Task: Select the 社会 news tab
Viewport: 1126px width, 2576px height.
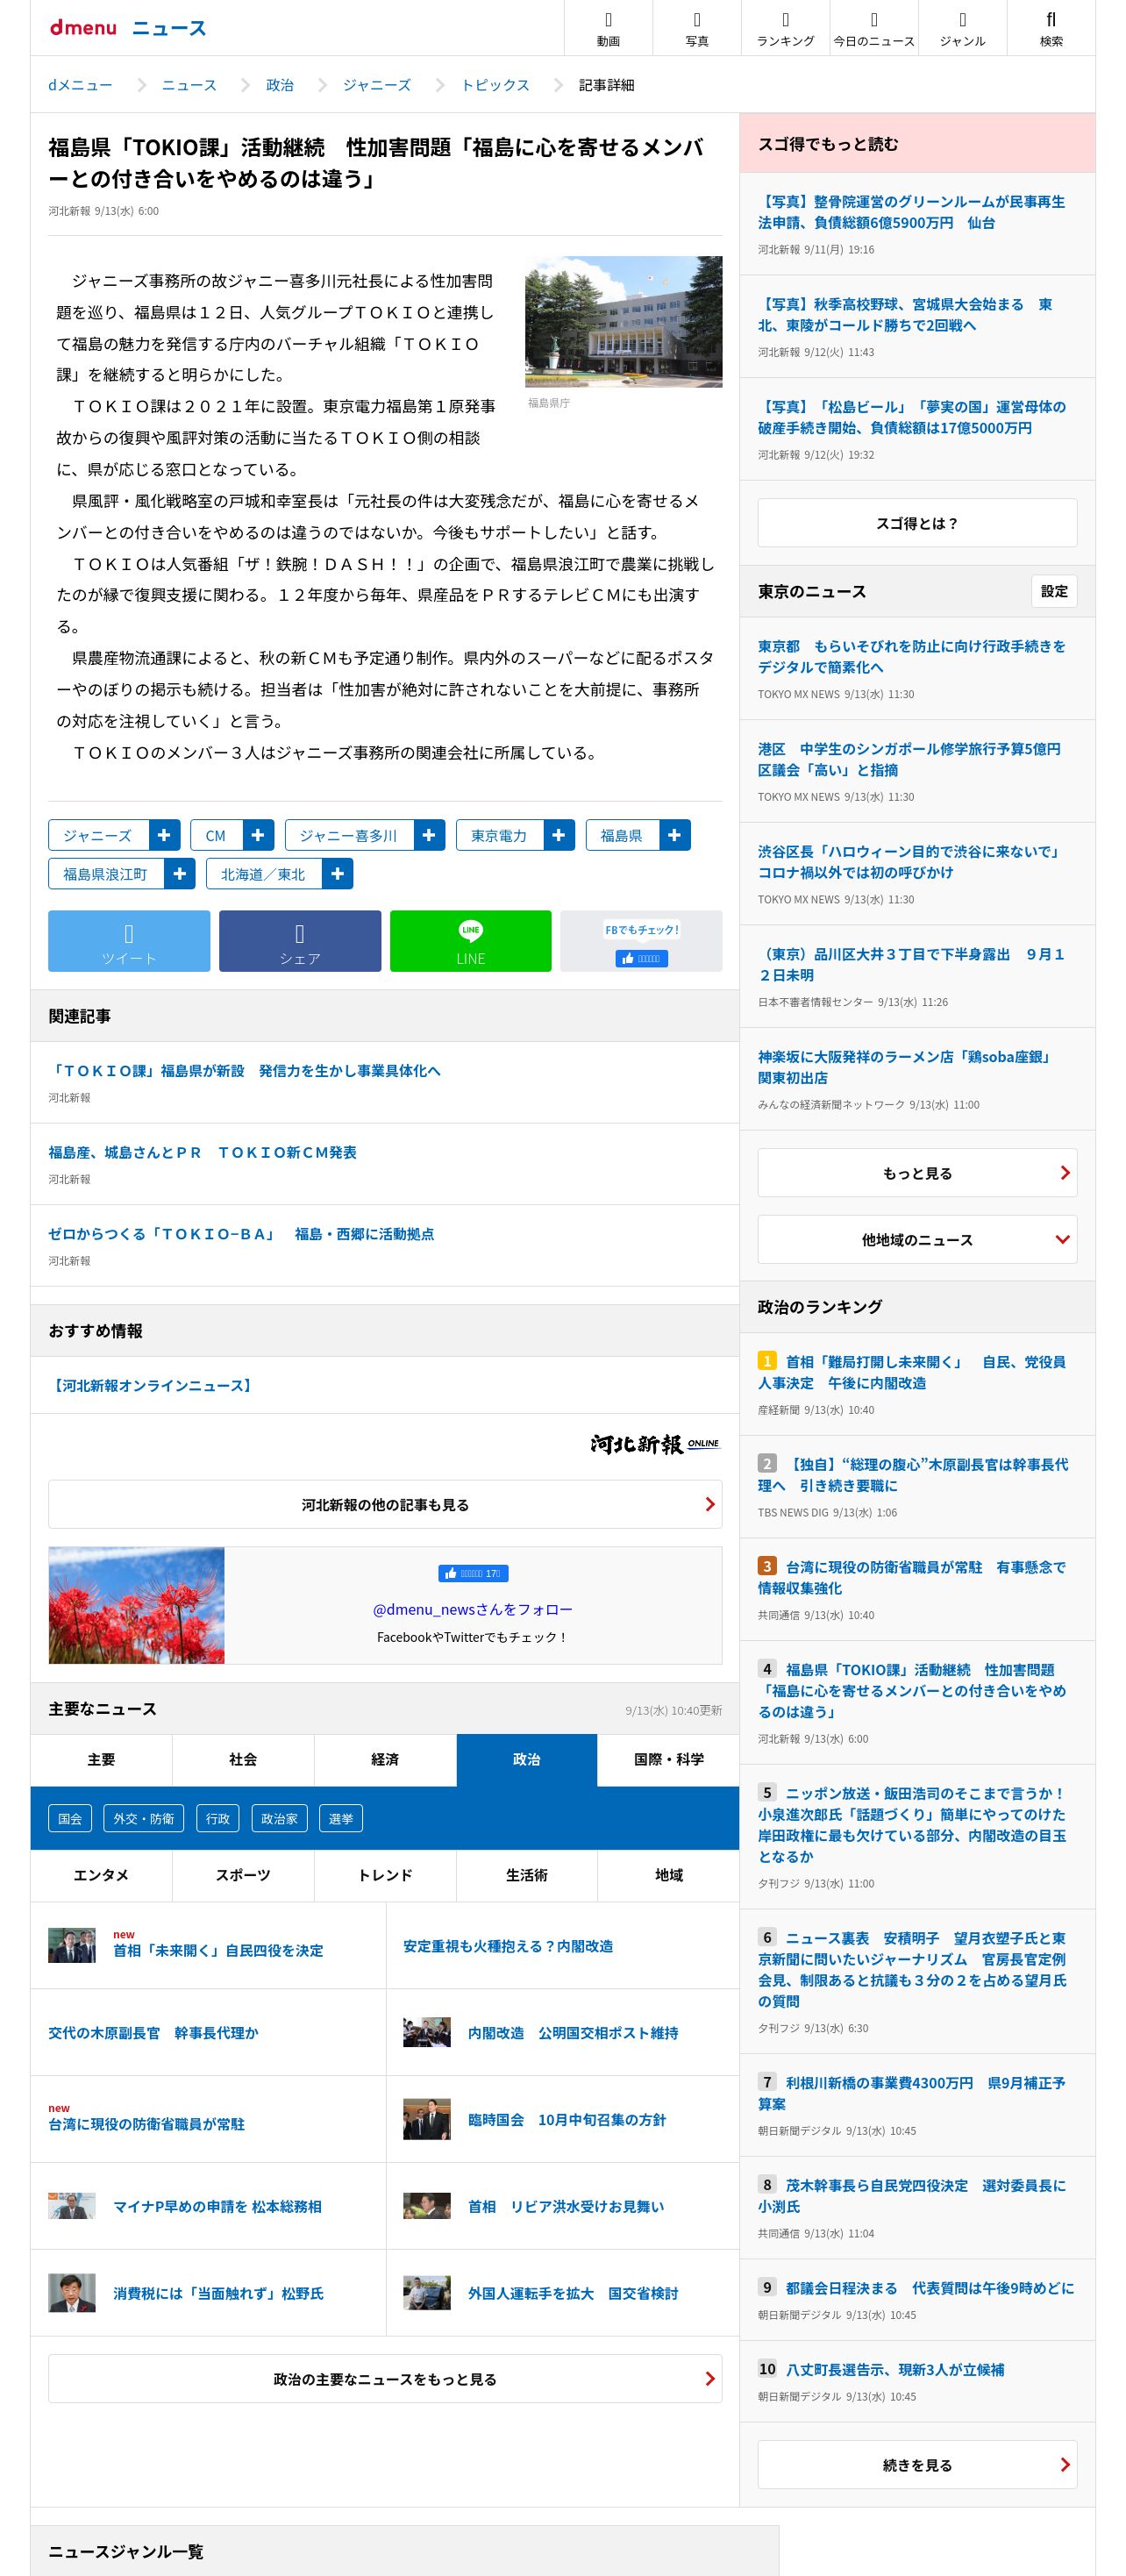Action: 243,1760
